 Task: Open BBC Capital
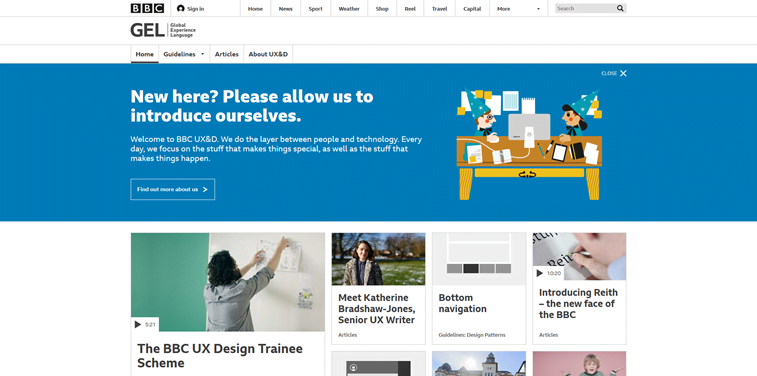pos(472,9)
